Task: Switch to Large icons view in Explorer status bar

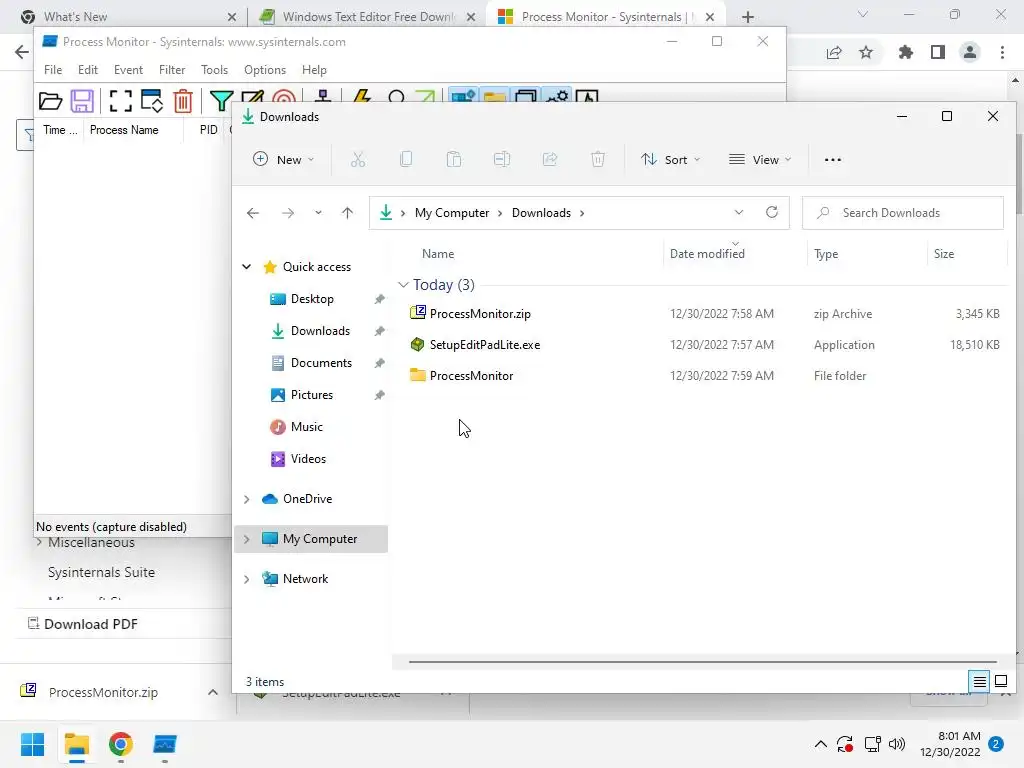Action: (1000, 682)
